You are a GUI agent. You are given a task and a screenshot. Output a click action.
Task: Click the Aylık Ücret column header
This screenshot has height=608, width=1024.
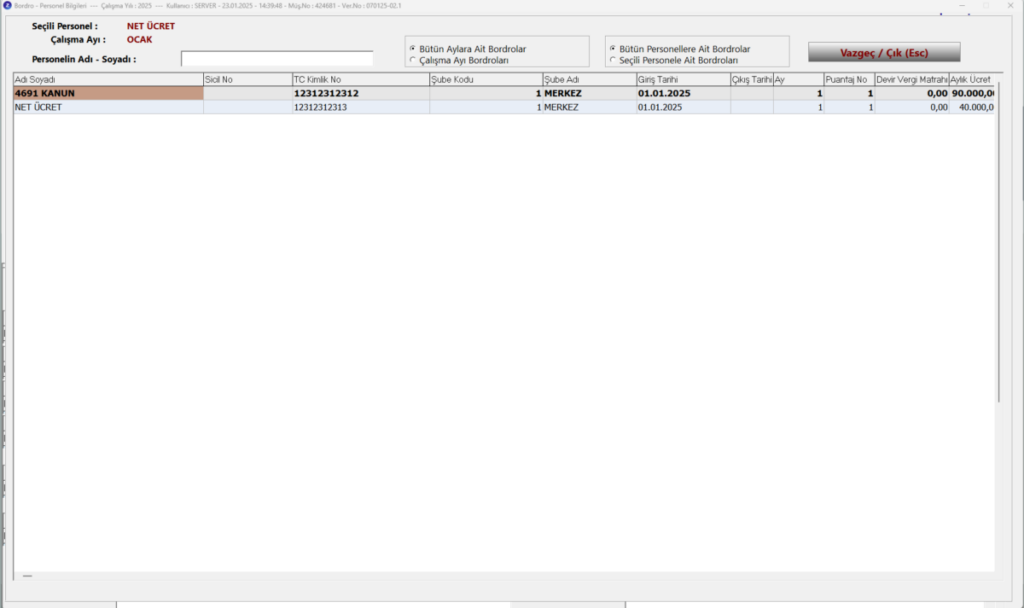(971, 80)
